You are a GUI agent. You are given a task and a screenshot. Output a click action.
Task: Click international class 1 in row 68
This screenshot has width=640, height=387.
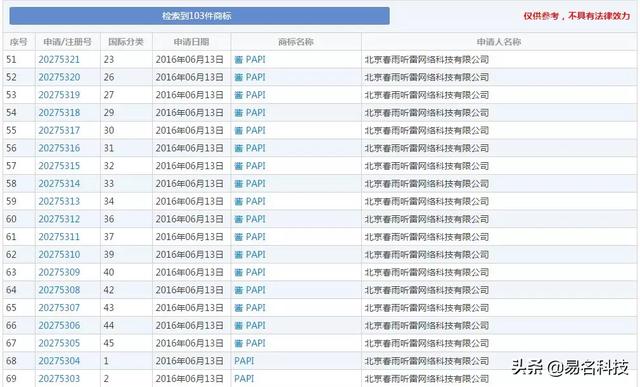pyautogui.click(x=106, y=361)
